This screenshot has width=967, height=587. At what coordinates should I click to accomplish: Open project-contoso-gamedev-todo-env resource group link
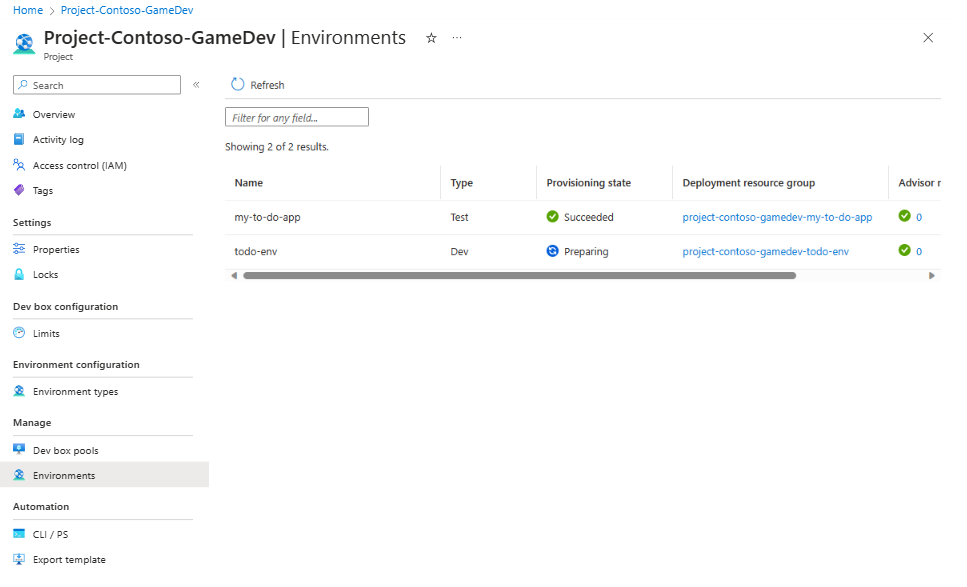pyautogui.click(x=765, y=252)
